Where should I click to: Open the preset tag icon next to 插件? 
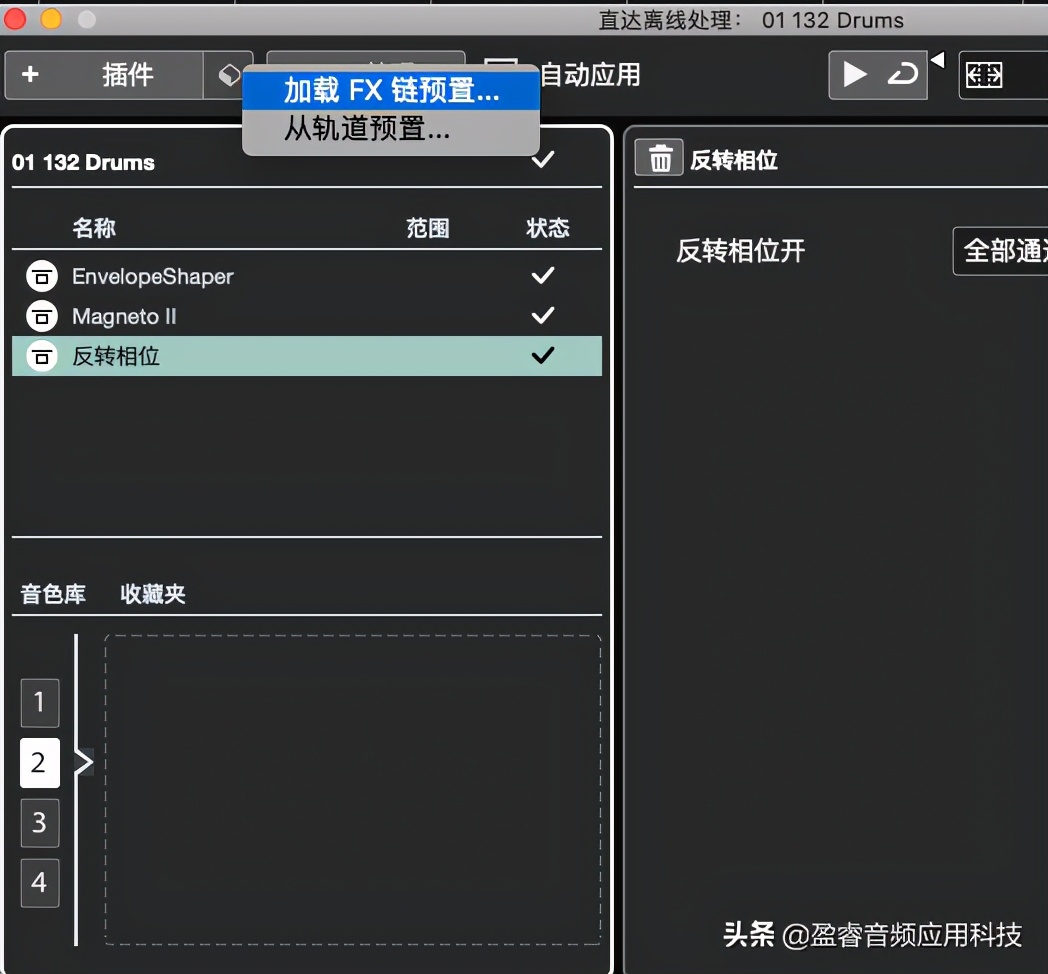(x=228, y=75)
